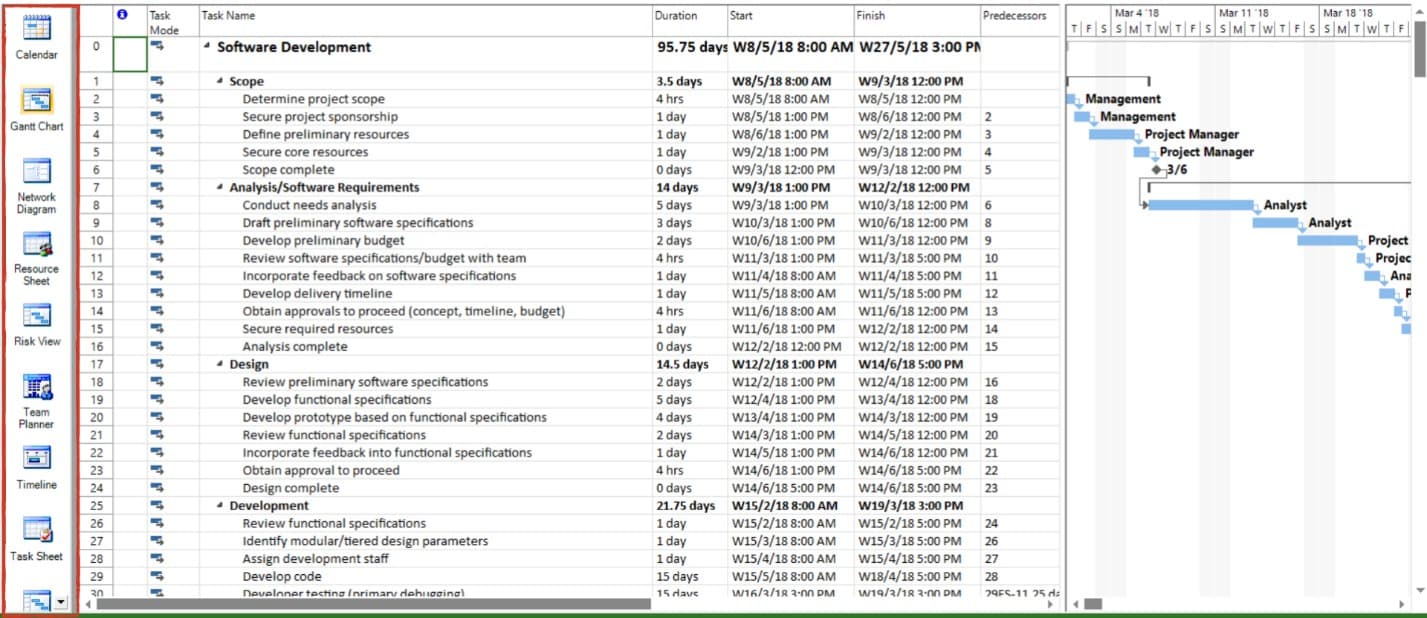Click task mode icon for Scope complete row

[157, 170]
